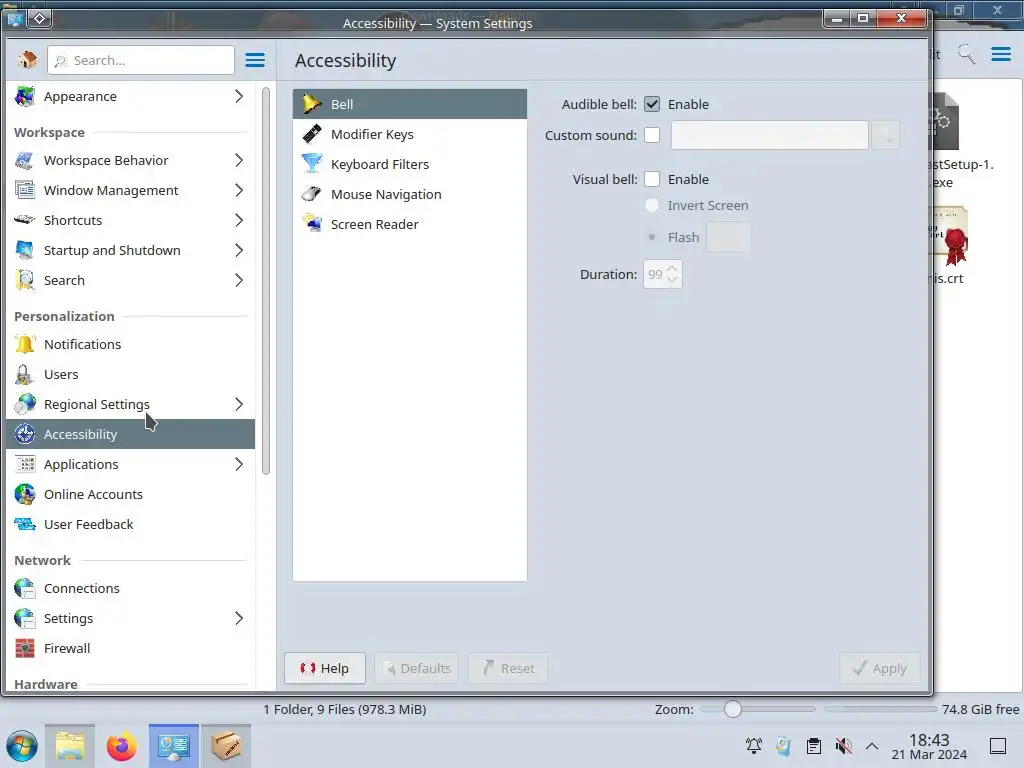Click the Startup and Shutdown icon
Image resolution: width=1024 pixels, height=768 pixels.
coord(25,250)
